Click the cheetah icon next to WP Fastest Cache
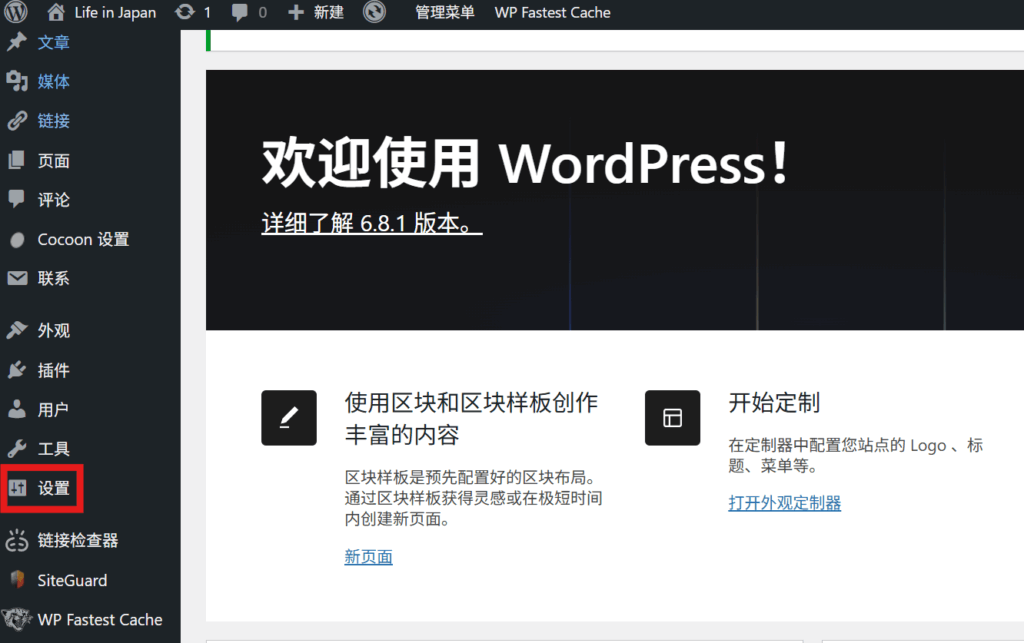1024x643 pixels. 16,619
